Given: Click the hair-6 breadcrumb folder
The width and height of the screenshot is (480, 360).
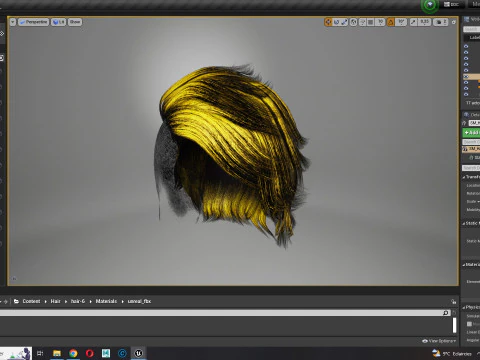Looking at the screenshot, I should 78,301.
